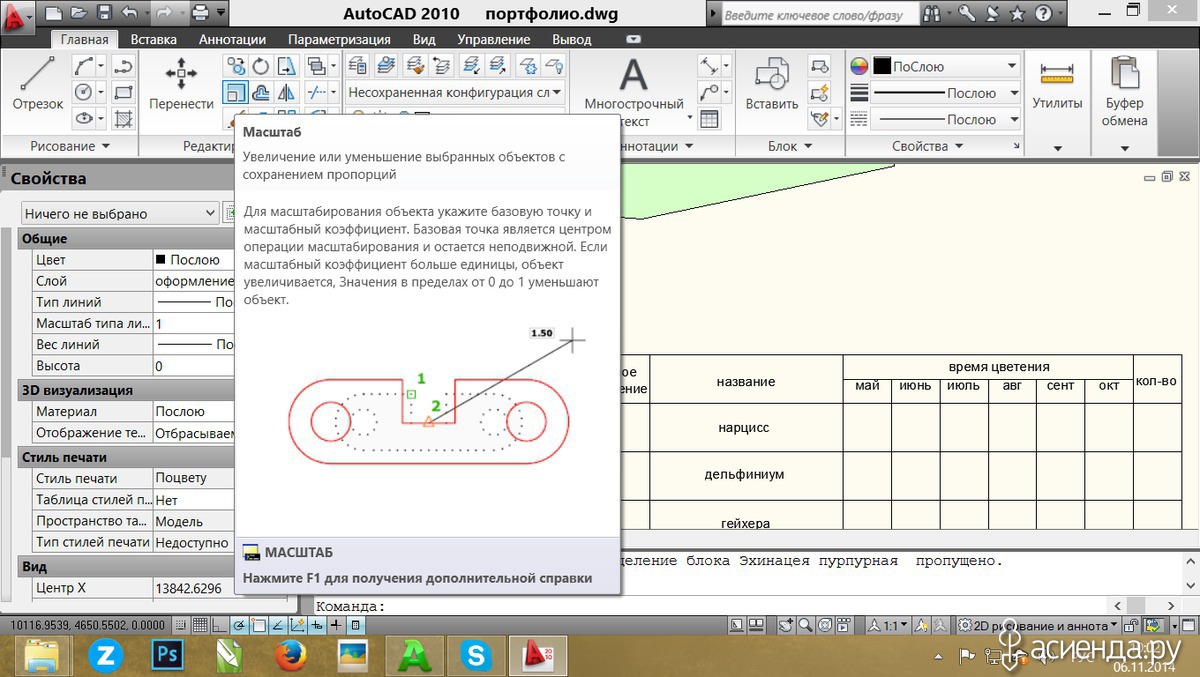This screenshot has width=1200, height=677.
Task: Open Skype from the taskbar
Action: pos(476,655)
